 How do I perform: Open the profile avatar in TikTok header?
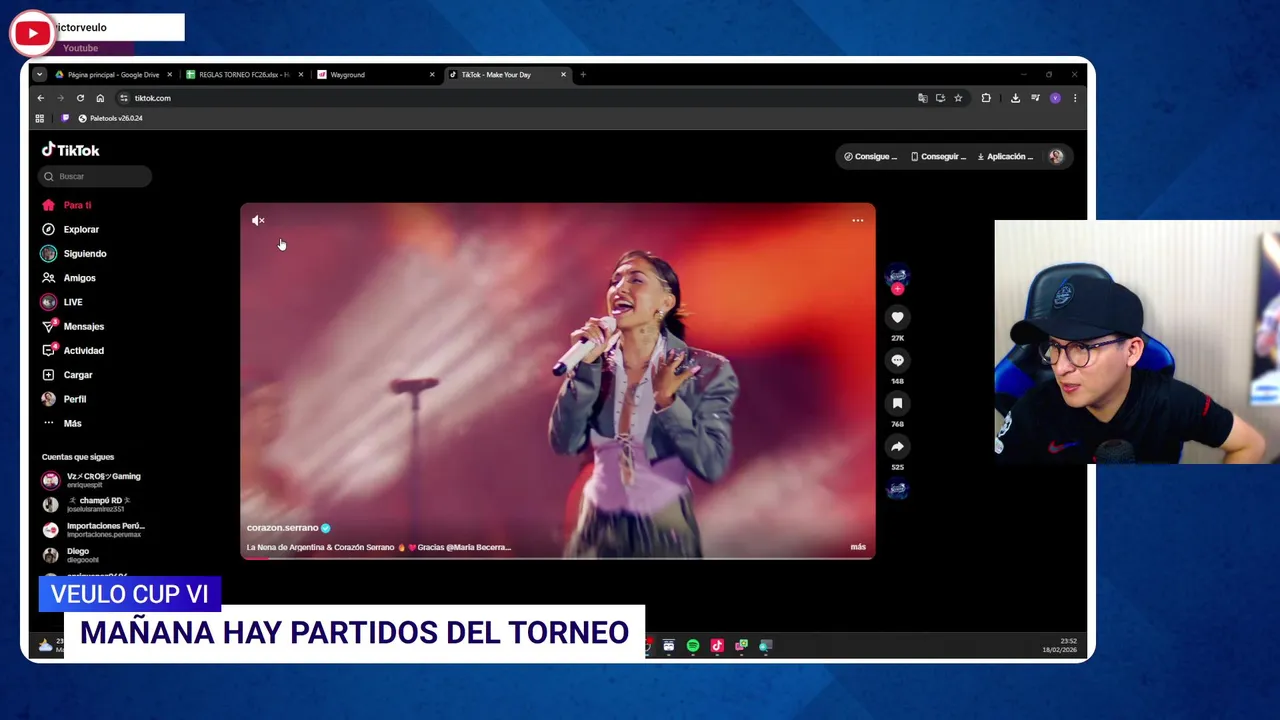[x=1056, y=157]
